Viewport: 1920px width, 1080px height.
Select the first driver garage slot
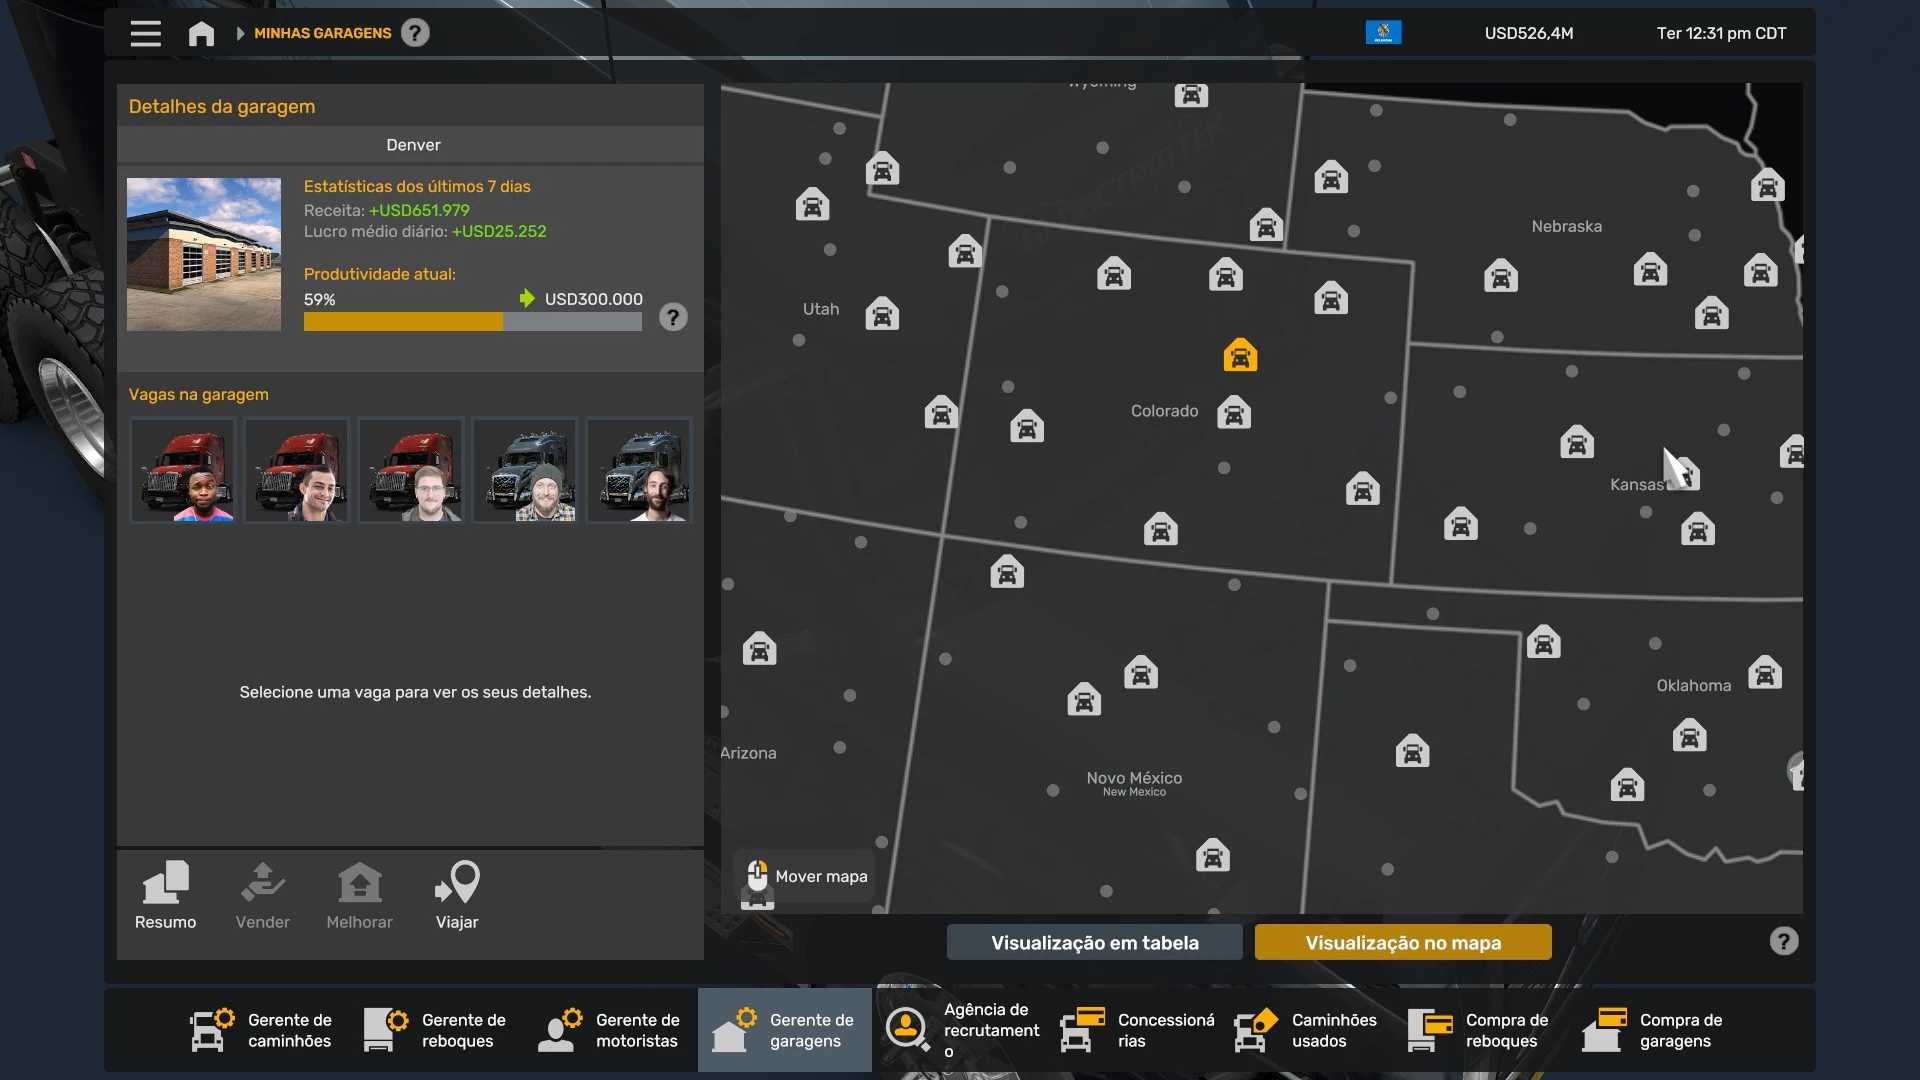183,470
